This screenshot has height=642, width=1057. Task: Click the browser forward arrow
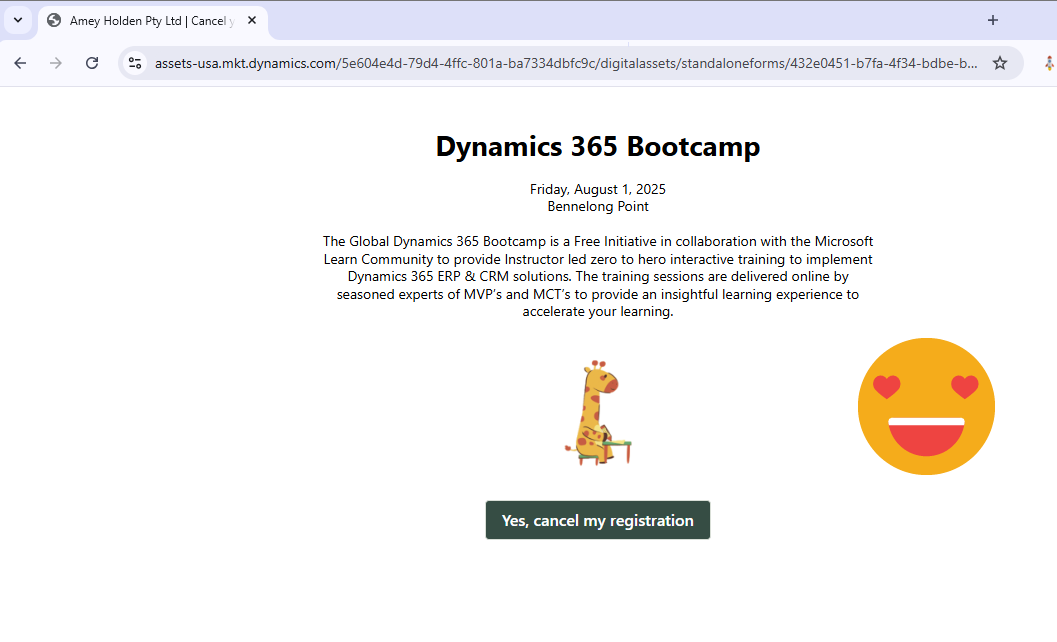56,63
